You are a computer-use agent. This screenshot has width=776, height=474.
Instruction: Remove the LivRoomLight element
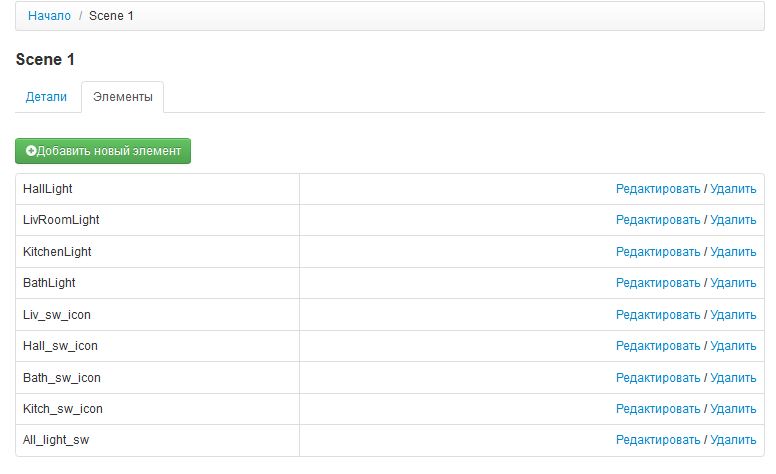tap(733, 220)
